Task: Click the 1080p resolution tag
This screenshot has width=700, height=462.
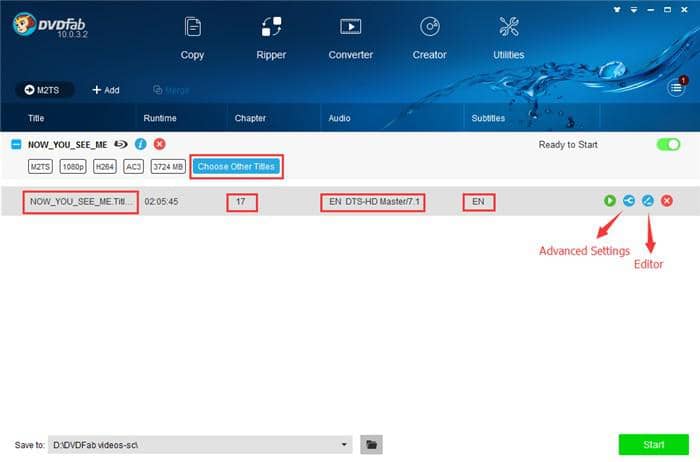Action: [73, 166]
